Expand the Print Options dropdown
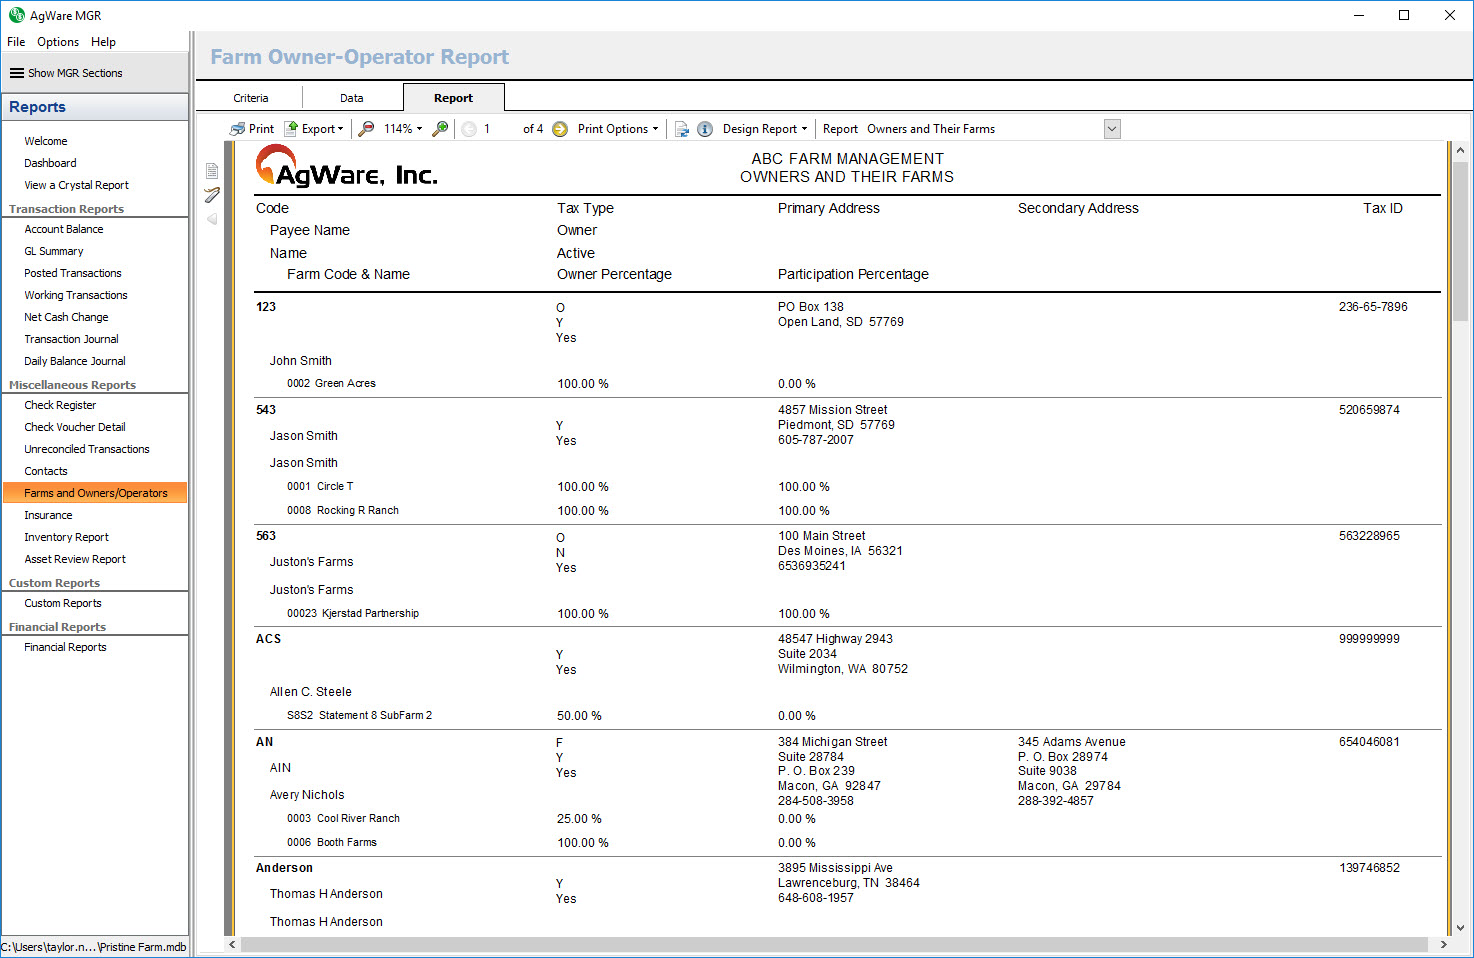Viewport: 1474px width, 958px height. [618, 129]
